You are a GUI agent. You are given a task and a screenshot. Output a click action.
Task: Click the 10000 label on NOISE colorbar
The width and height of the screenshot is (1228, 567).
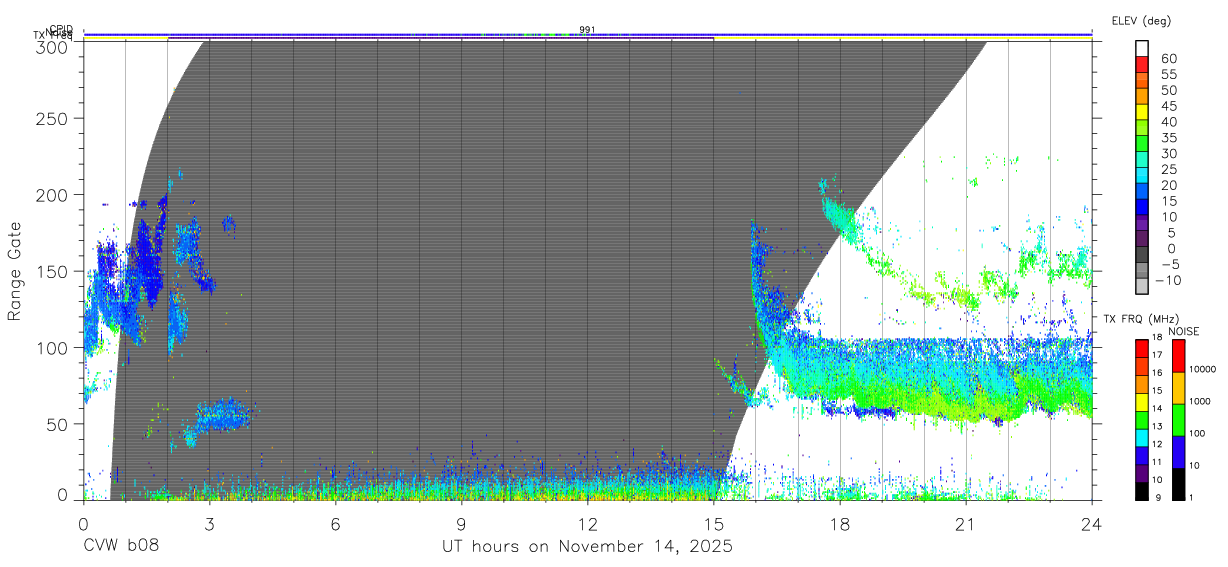click(1201, 369)
